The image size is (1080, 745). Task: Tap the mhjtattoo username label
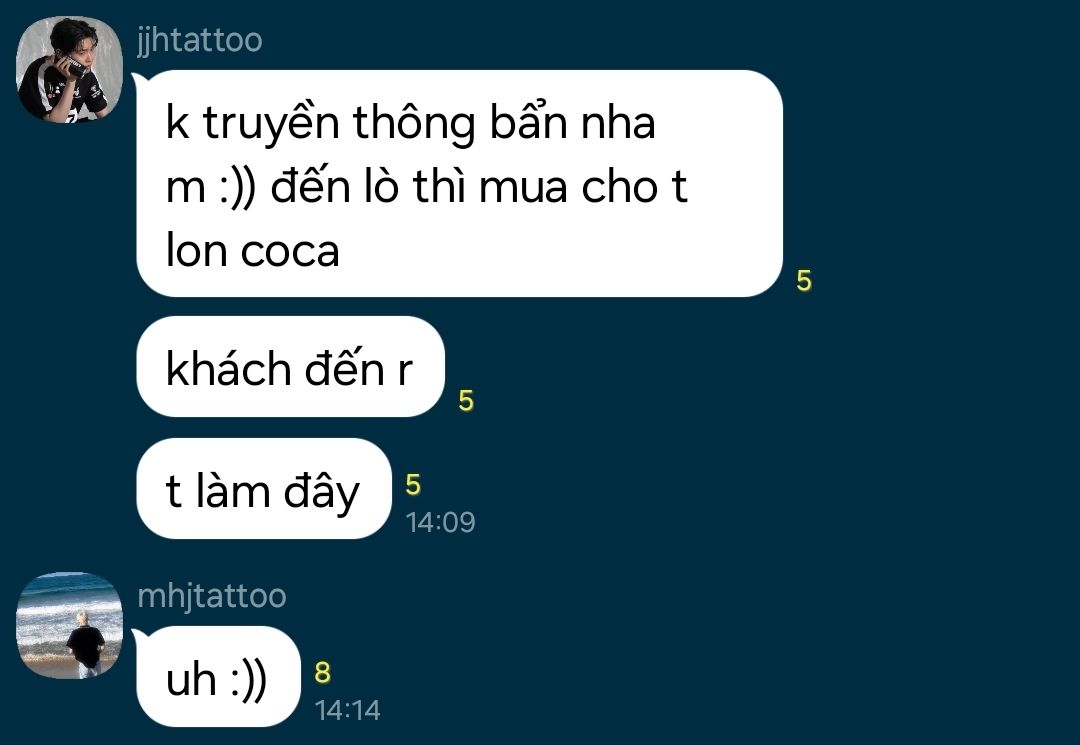211,596
